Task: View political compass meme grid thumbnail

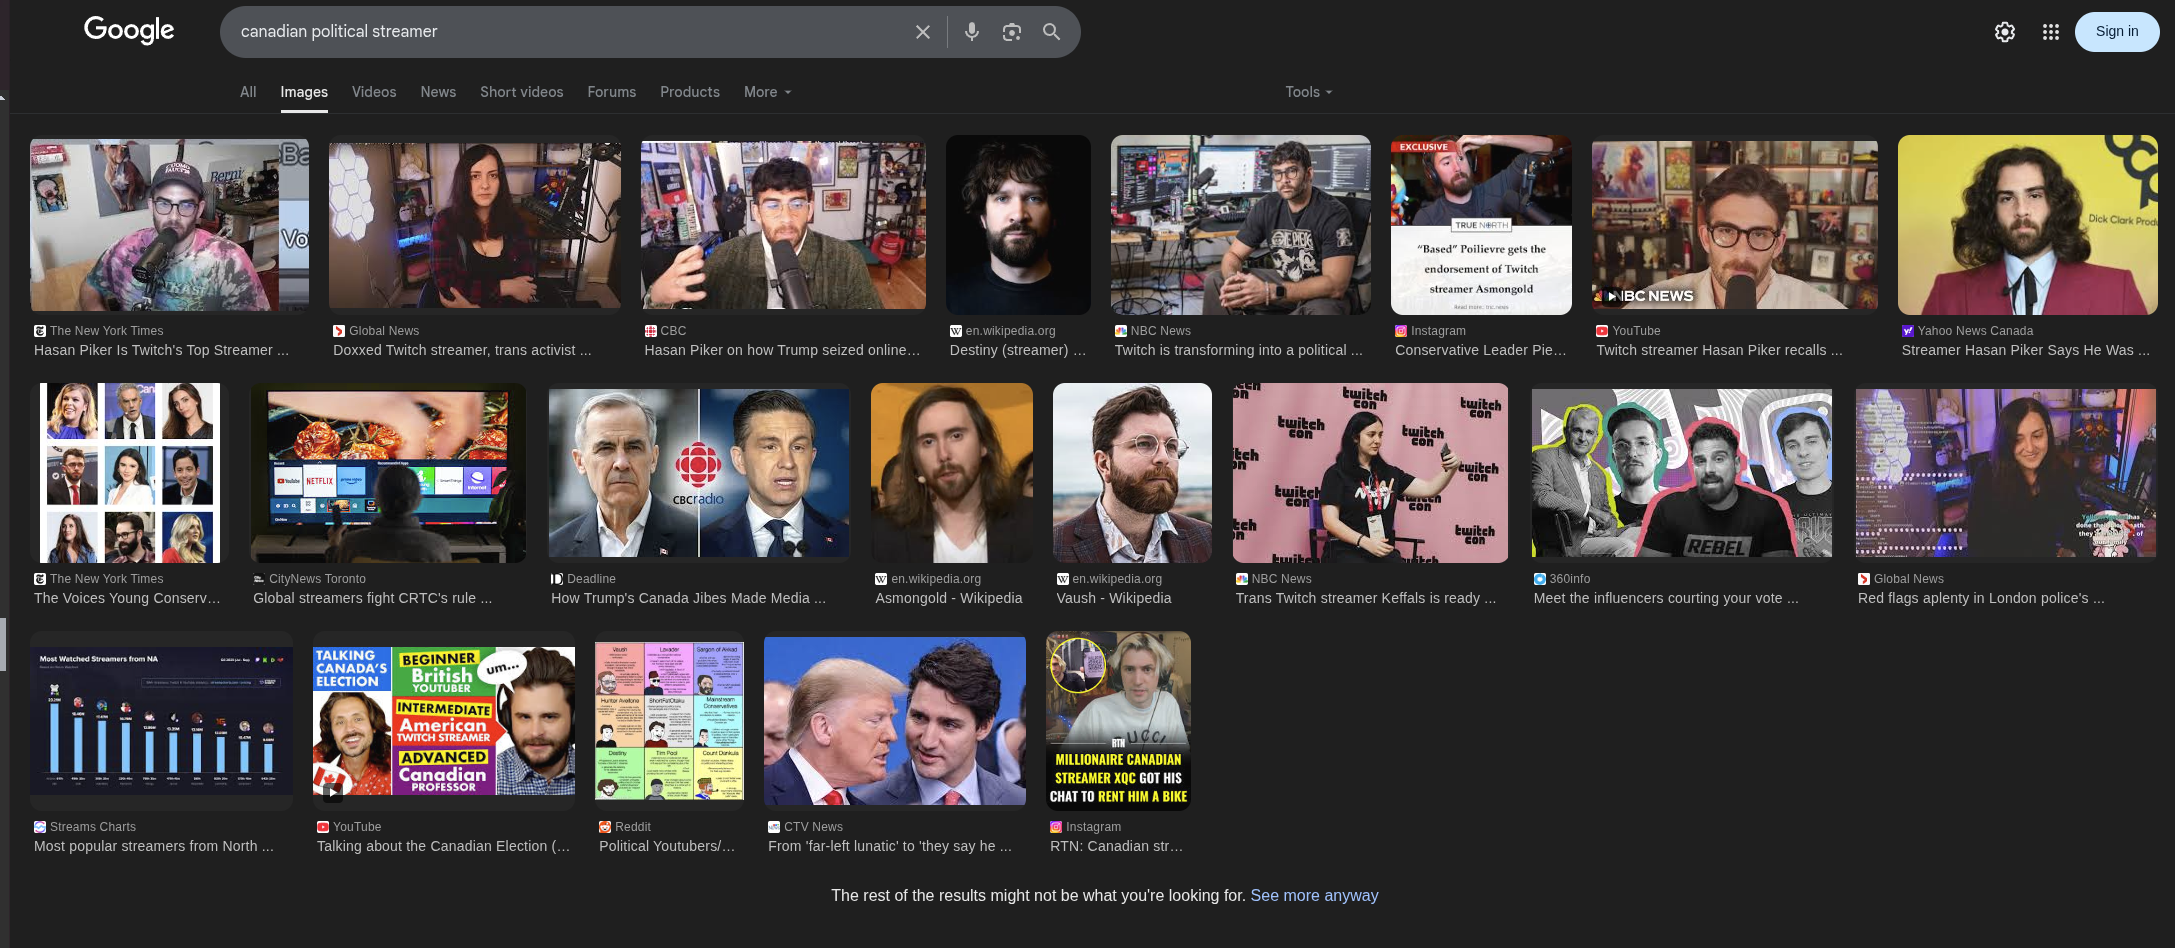Action: (669, 721)
